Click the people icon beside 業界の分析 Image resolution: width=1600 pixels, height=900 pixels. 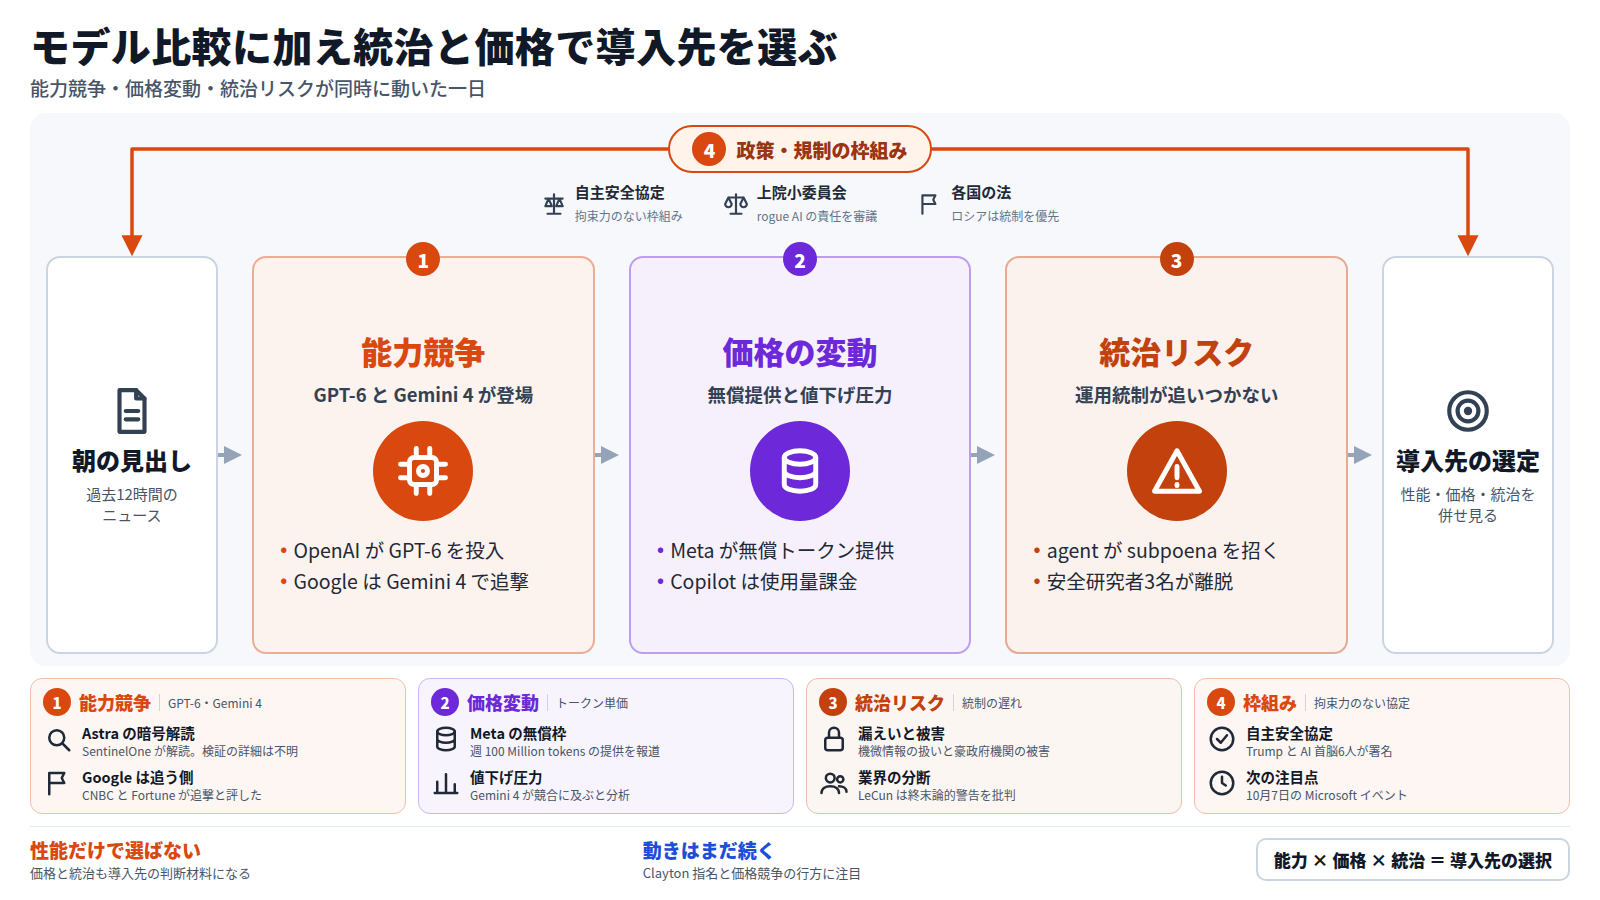[x=834, y=783]
